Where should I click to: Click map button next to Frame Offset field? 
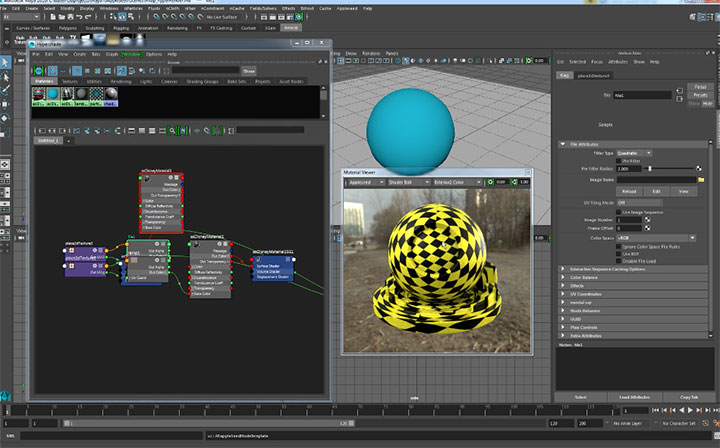click(x=647, y=228)
